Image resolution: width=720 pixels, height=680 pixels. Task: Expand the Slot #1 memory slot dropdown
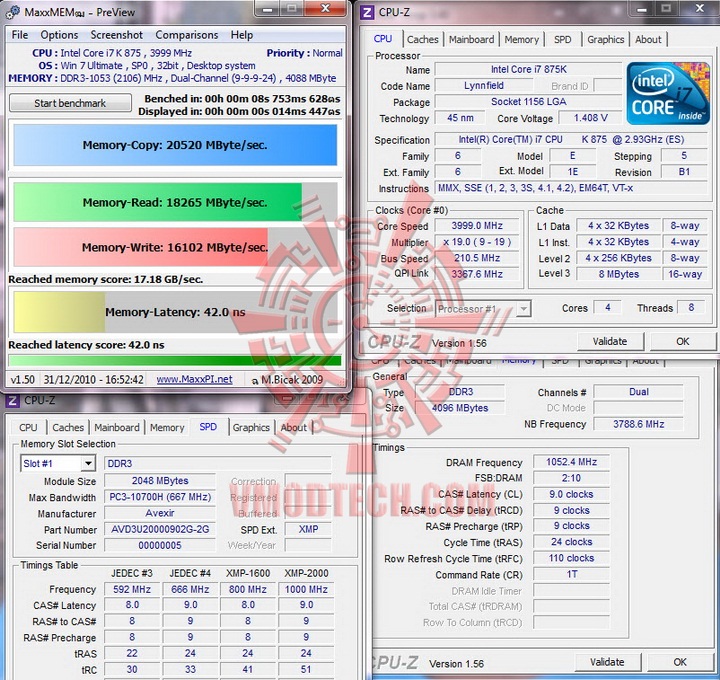(88, 463)
